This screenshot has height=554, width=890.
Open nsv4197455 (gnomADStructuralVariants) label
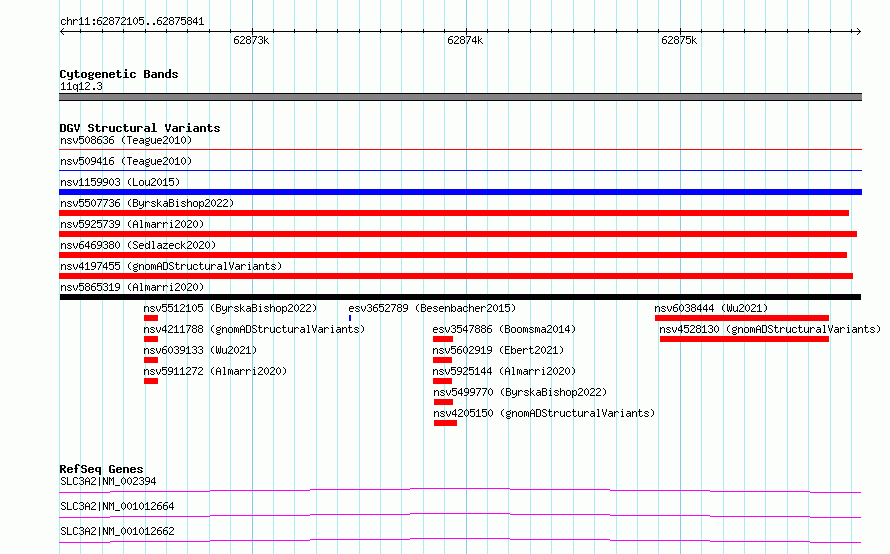tap(171, 266)
